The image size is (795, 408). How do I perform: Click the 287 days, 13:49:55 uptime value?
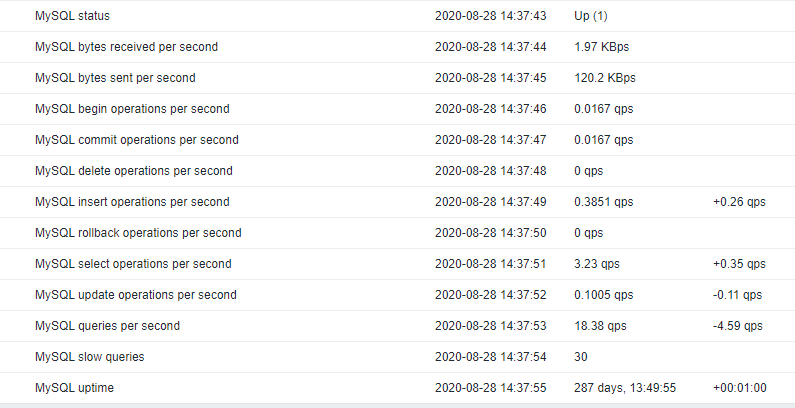coord(624,388)
